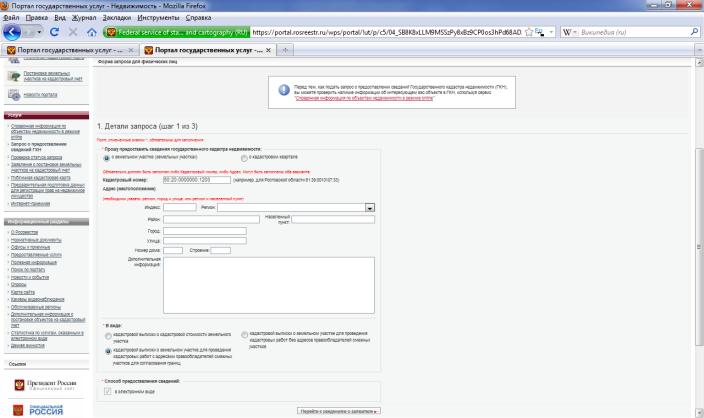
Task: Click the page vertical scrollbar thumb
Action: click(699, 247)
